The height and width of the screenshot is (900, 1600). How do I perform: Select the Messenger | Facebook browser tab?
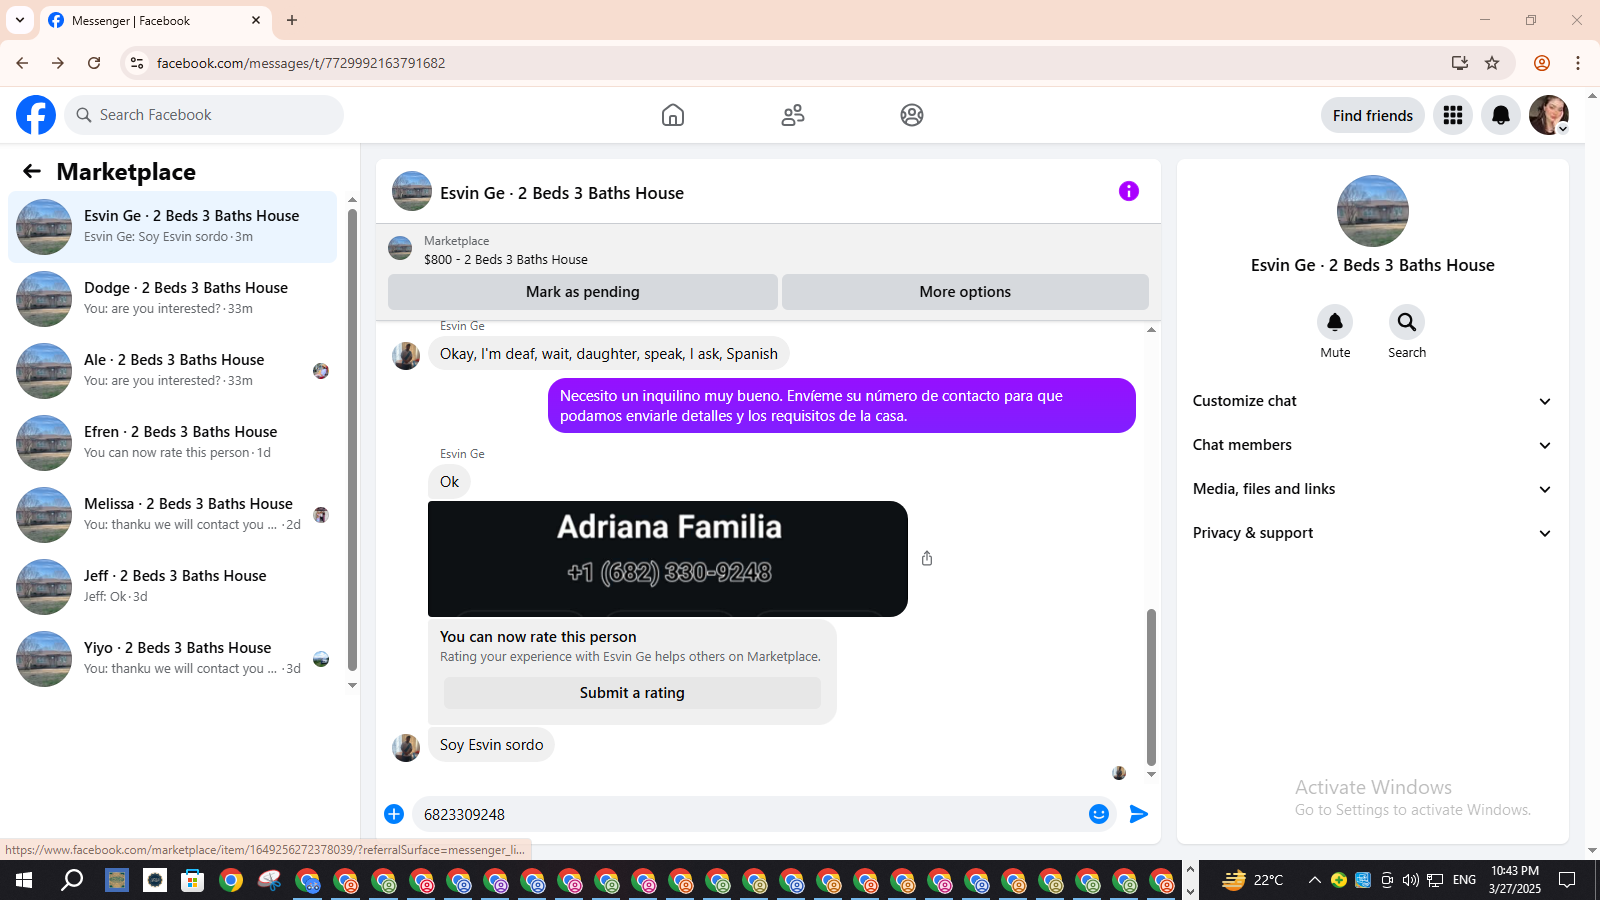point(155,20)
